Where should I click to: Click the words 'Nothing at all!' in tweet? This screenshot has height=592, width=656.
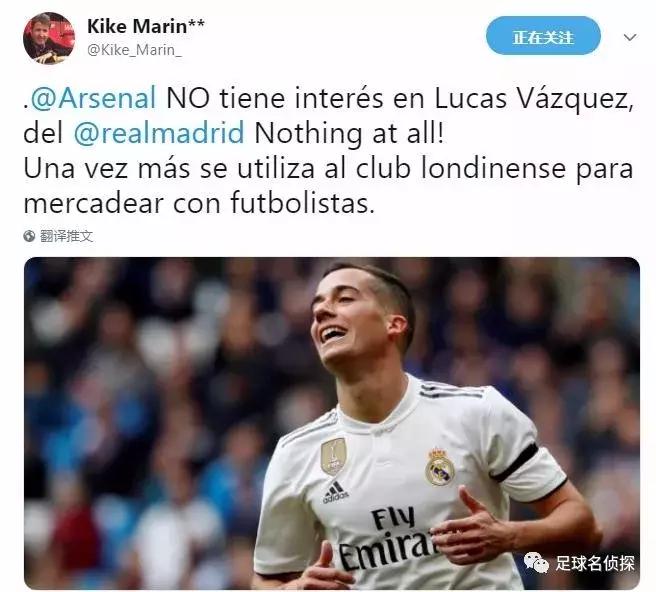coord(349,133)
